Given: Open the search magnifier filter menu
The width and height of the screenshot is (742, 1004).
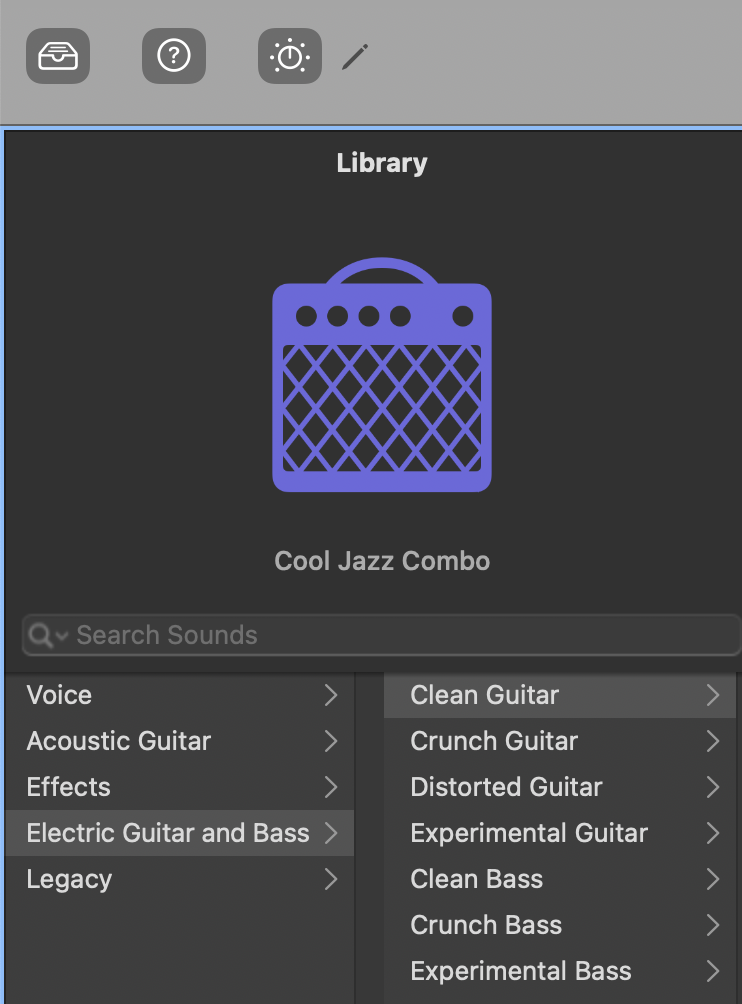Looking at the screenshot, I should coord(48,635).
